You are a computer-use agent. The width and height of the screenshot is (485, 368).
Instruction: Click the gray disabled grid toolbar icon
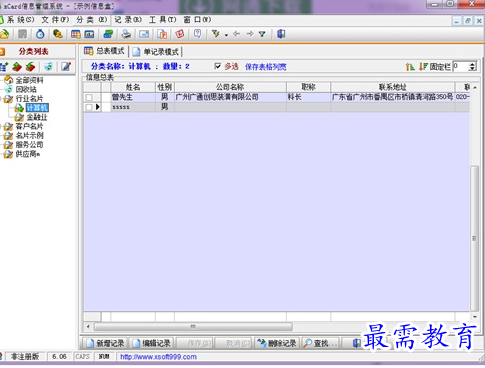[22, 34]
